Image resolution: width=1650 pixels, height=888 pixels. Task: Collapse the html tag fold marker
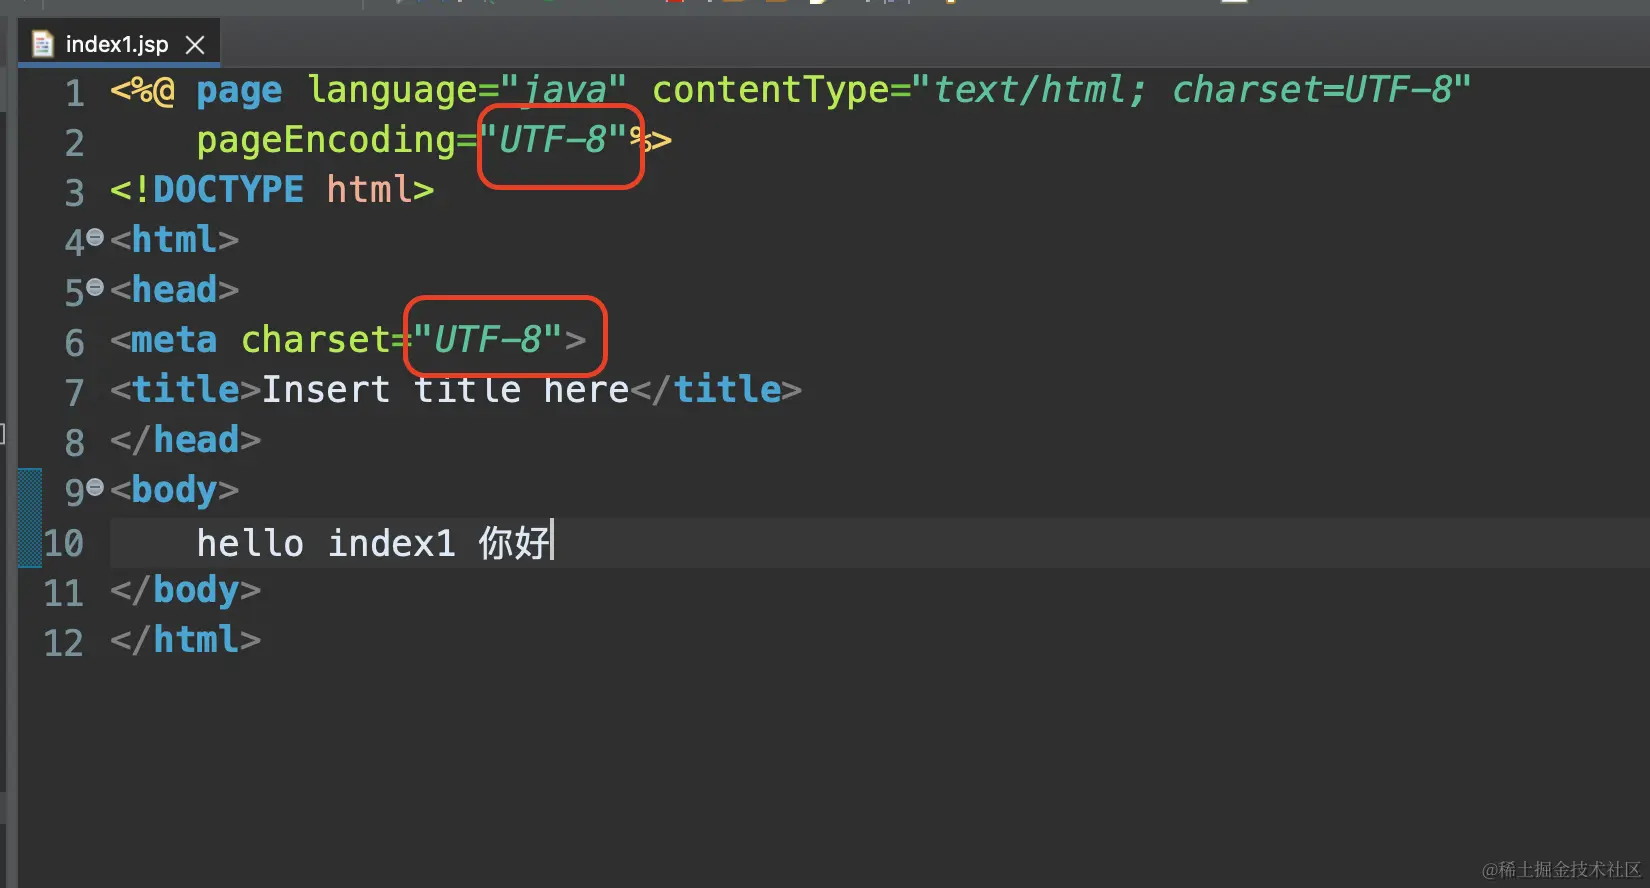click(95, 238)
